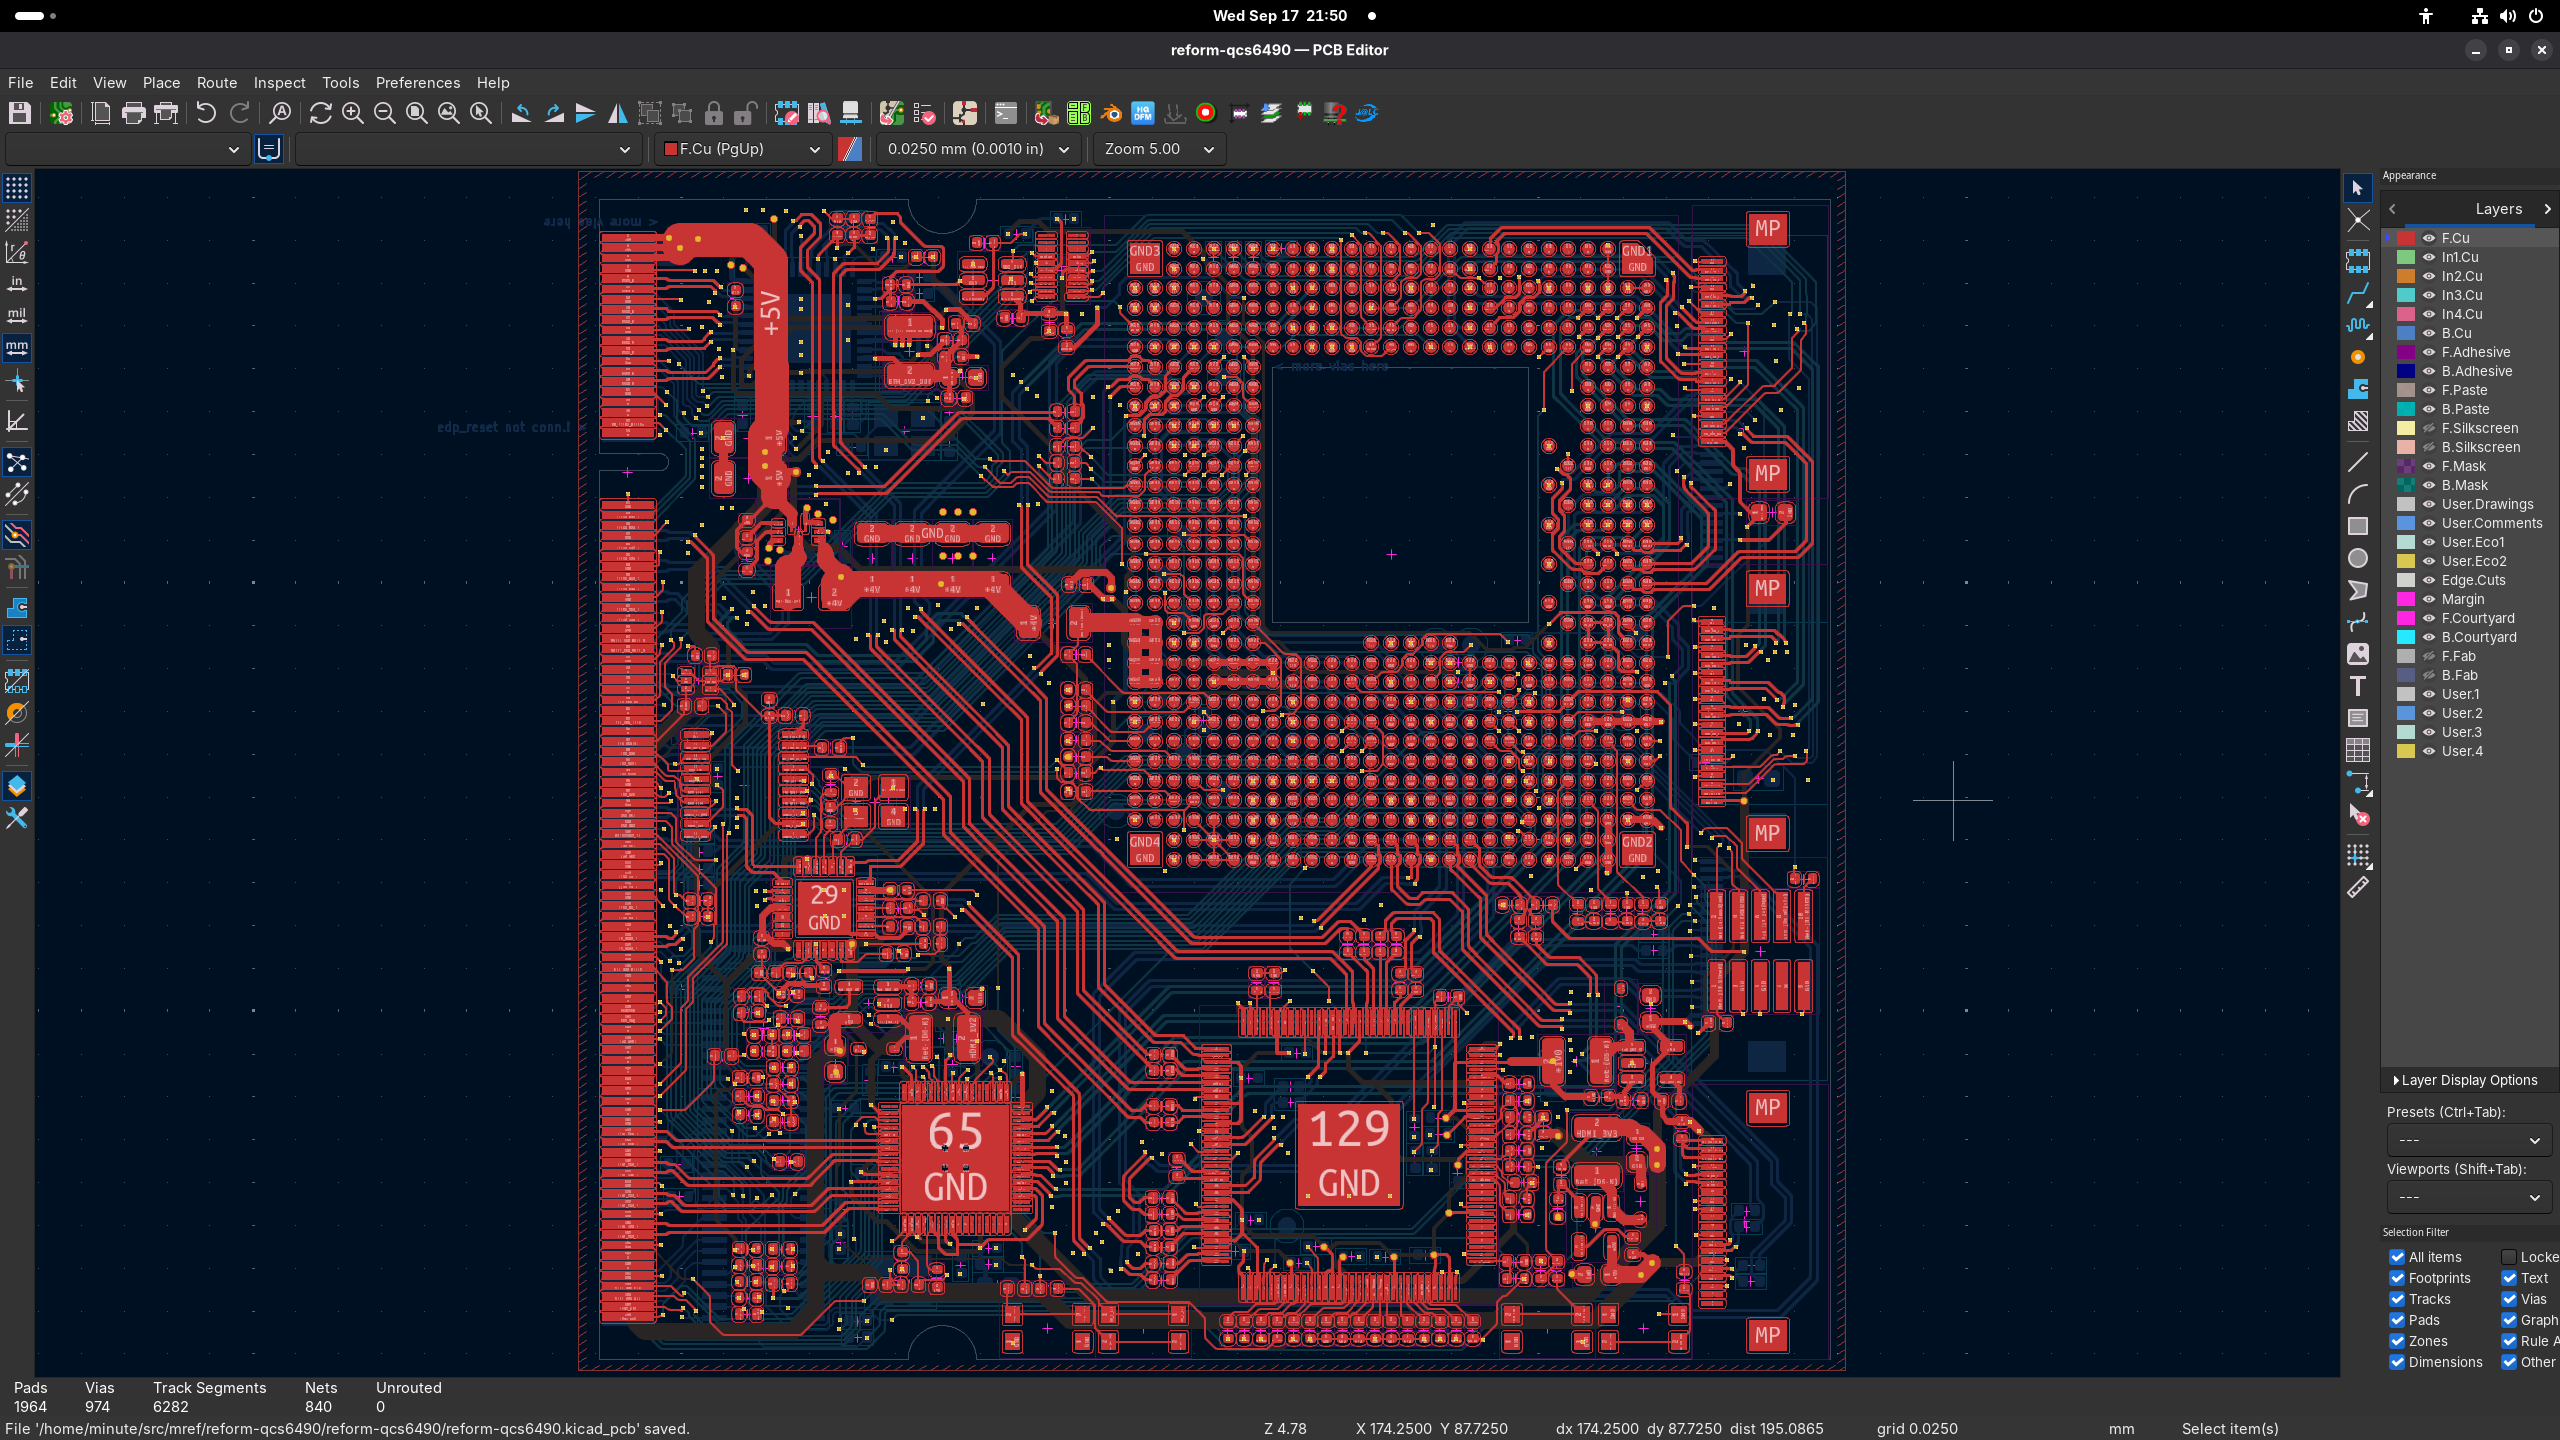Select the Edge.Cuts layer row
Screen dimensions: 2560x1440
(x=2473, y=580)
